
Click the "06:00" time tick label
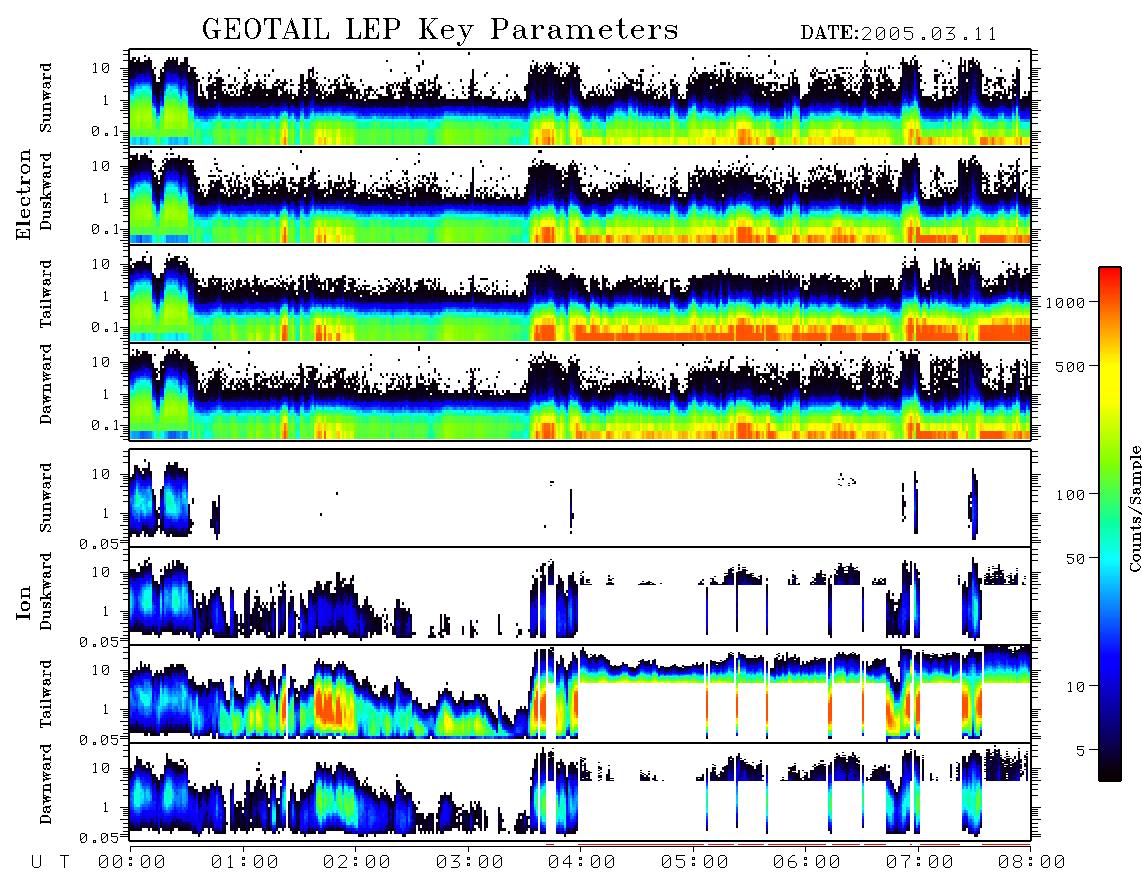(807, 863)
